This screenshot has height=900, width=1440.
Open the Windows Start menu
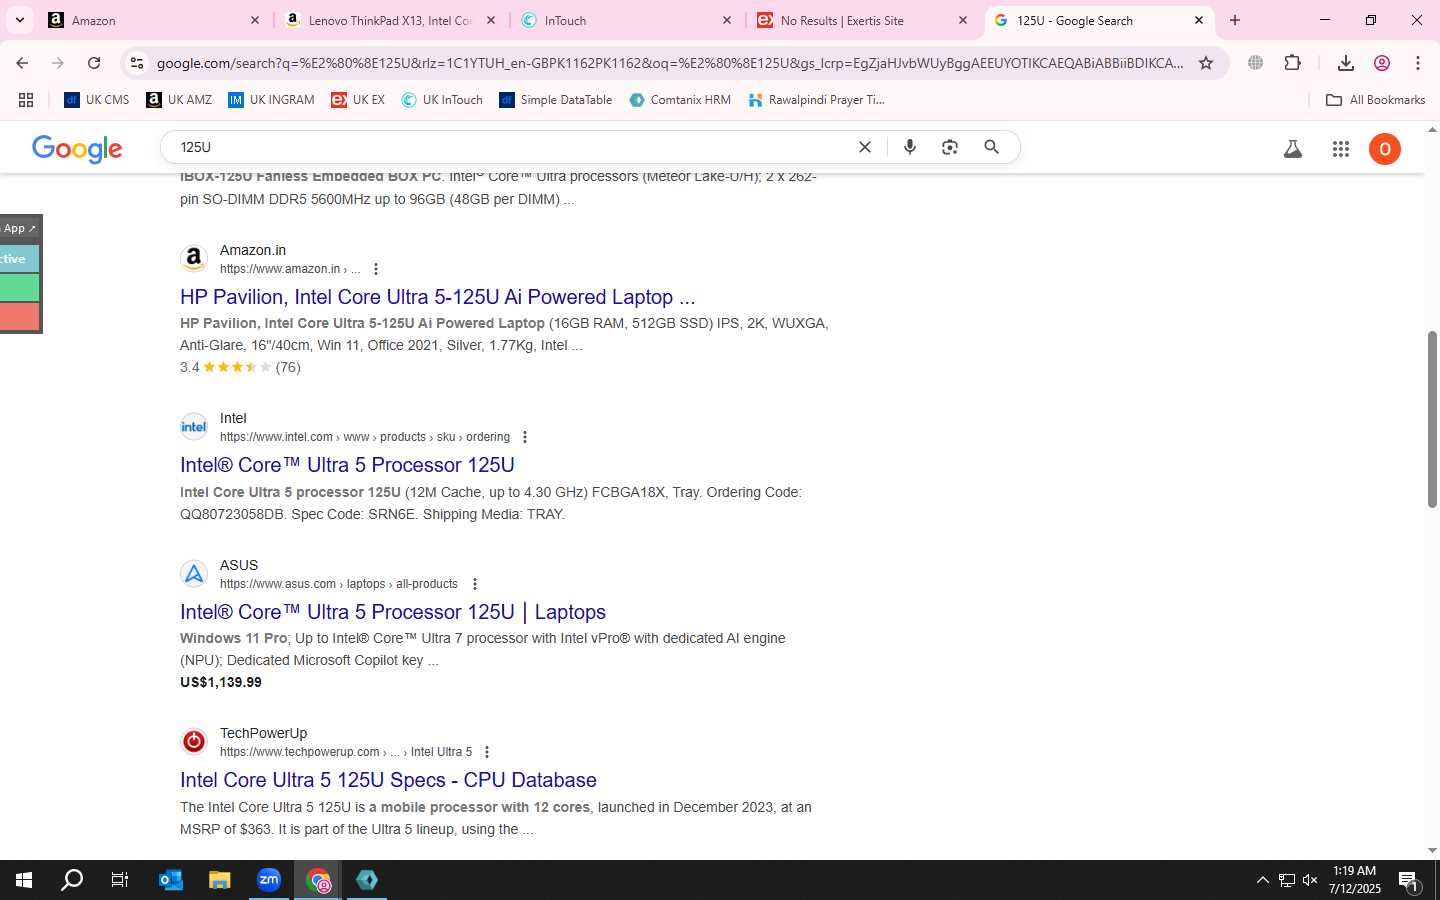point(24,880)
